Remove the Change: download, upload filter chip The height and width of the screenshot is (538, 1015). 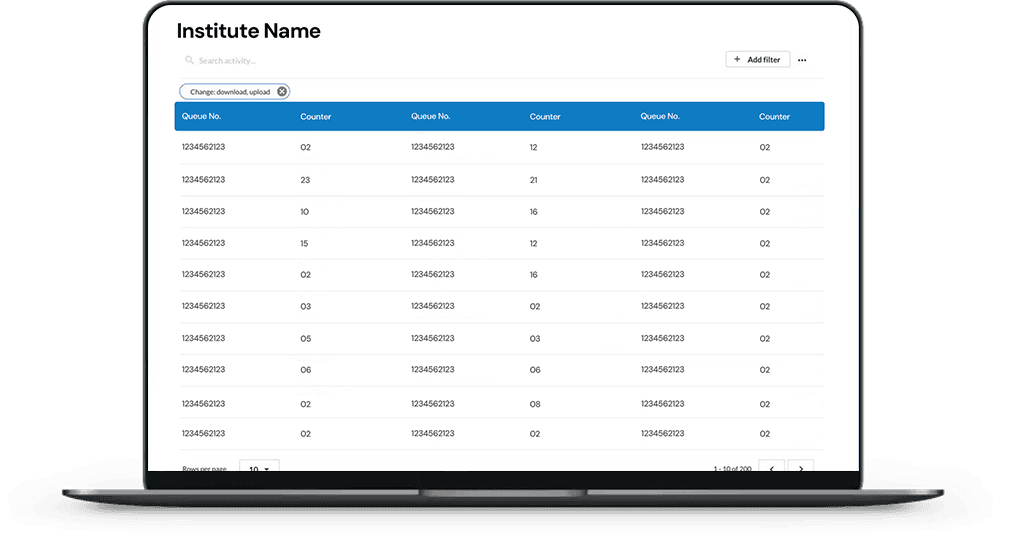click(x=282, y=92)
